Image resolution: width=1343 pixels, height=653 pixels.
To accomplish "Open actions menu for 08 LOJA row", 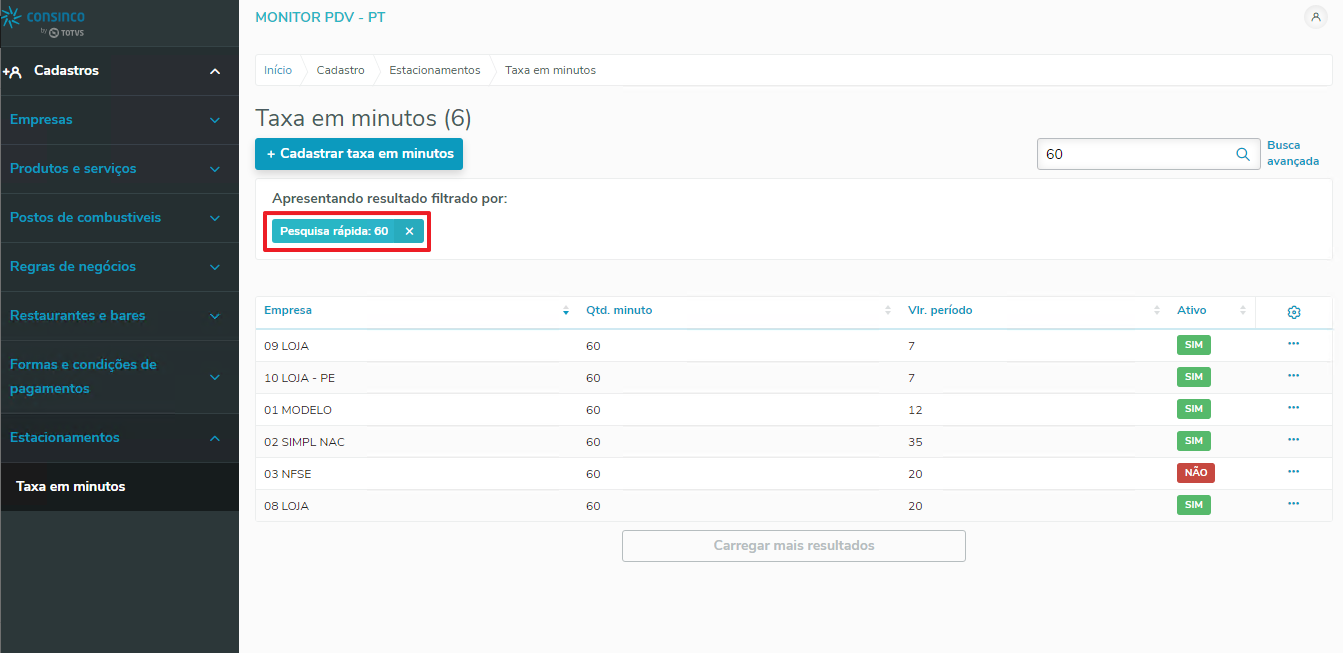I will 1293,504.
